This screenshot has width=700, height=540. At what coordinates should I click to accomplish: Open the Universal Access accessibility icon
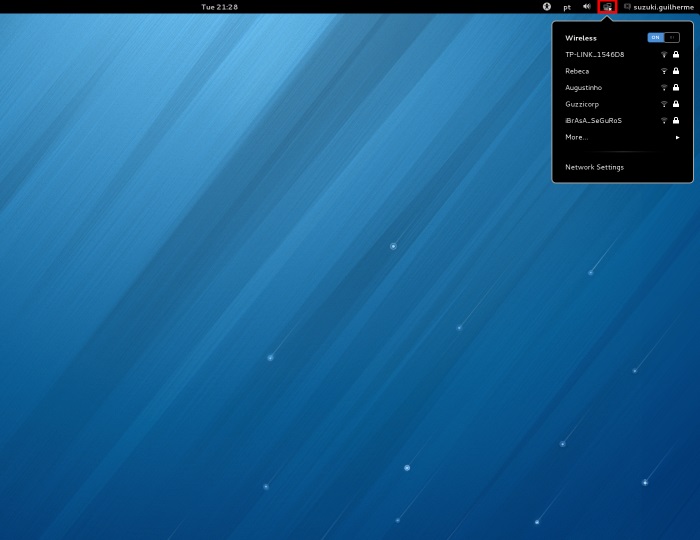(547, 7)
